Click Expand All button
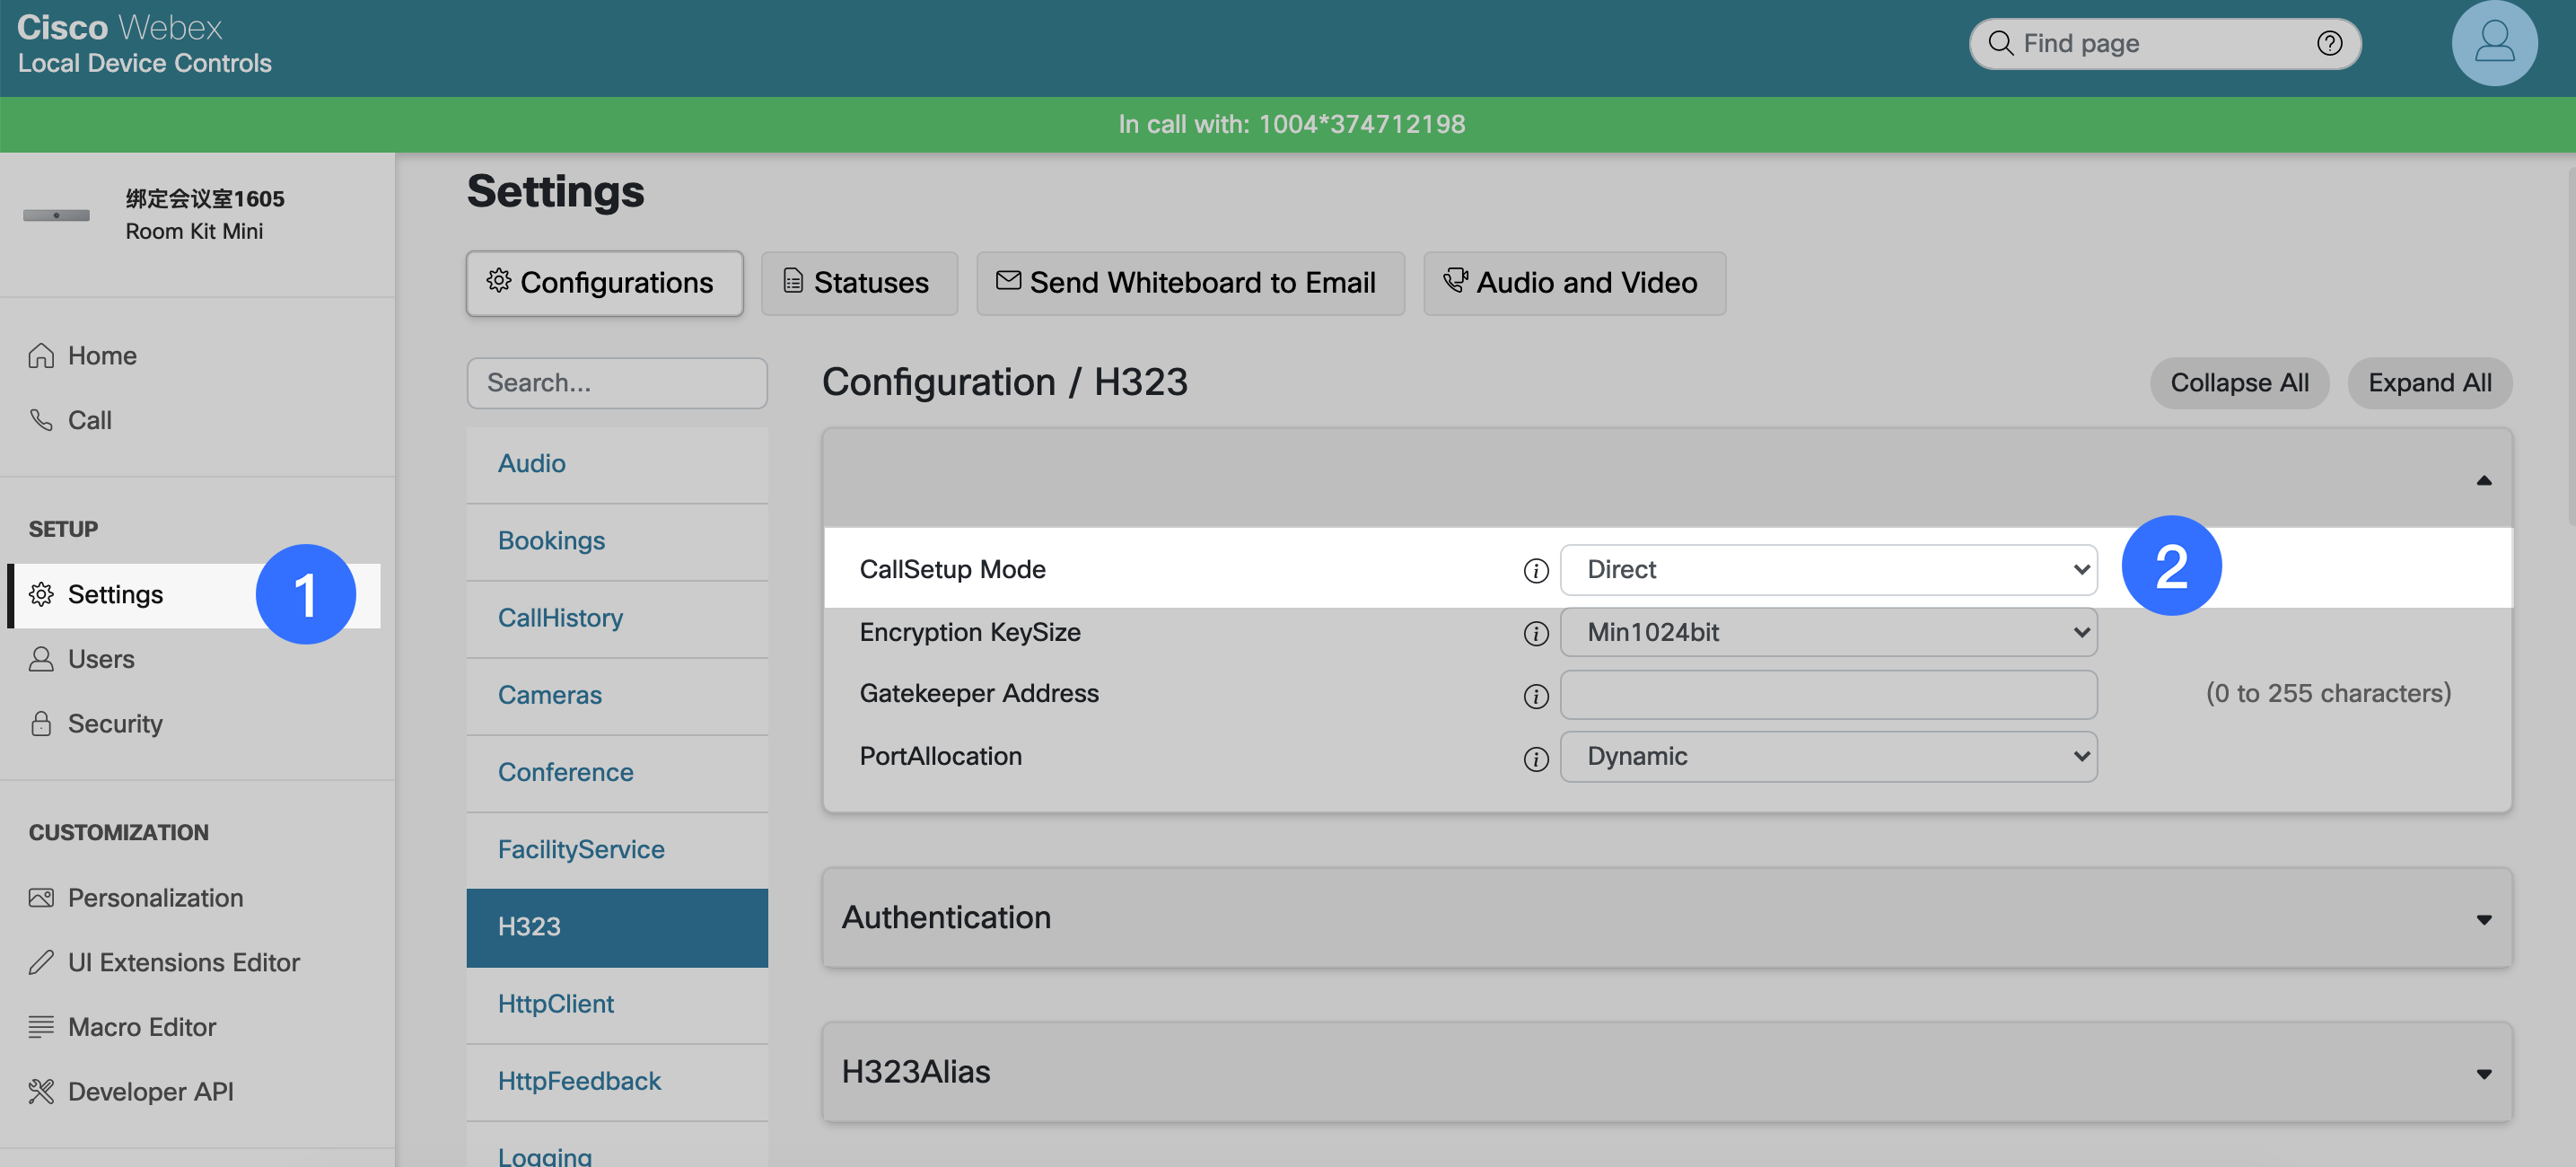2576x1167 pixels. [2429, 383]
